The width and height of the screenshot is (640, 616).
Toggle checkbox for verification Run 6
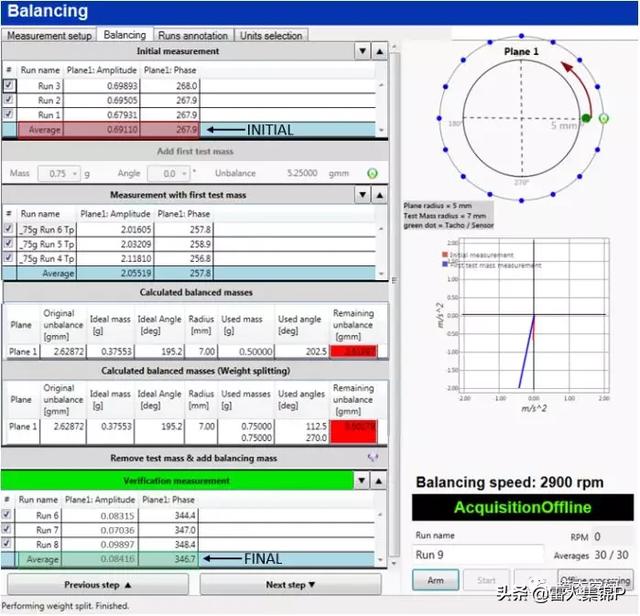7,515
